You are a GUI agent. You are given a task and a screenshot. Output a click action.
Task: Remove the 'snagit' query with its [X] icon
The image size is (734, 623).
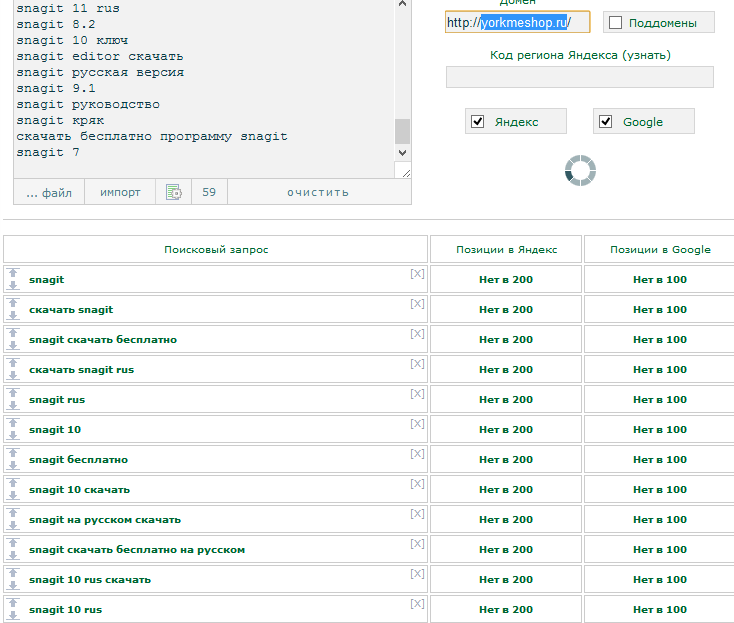[x=417, y=274]
